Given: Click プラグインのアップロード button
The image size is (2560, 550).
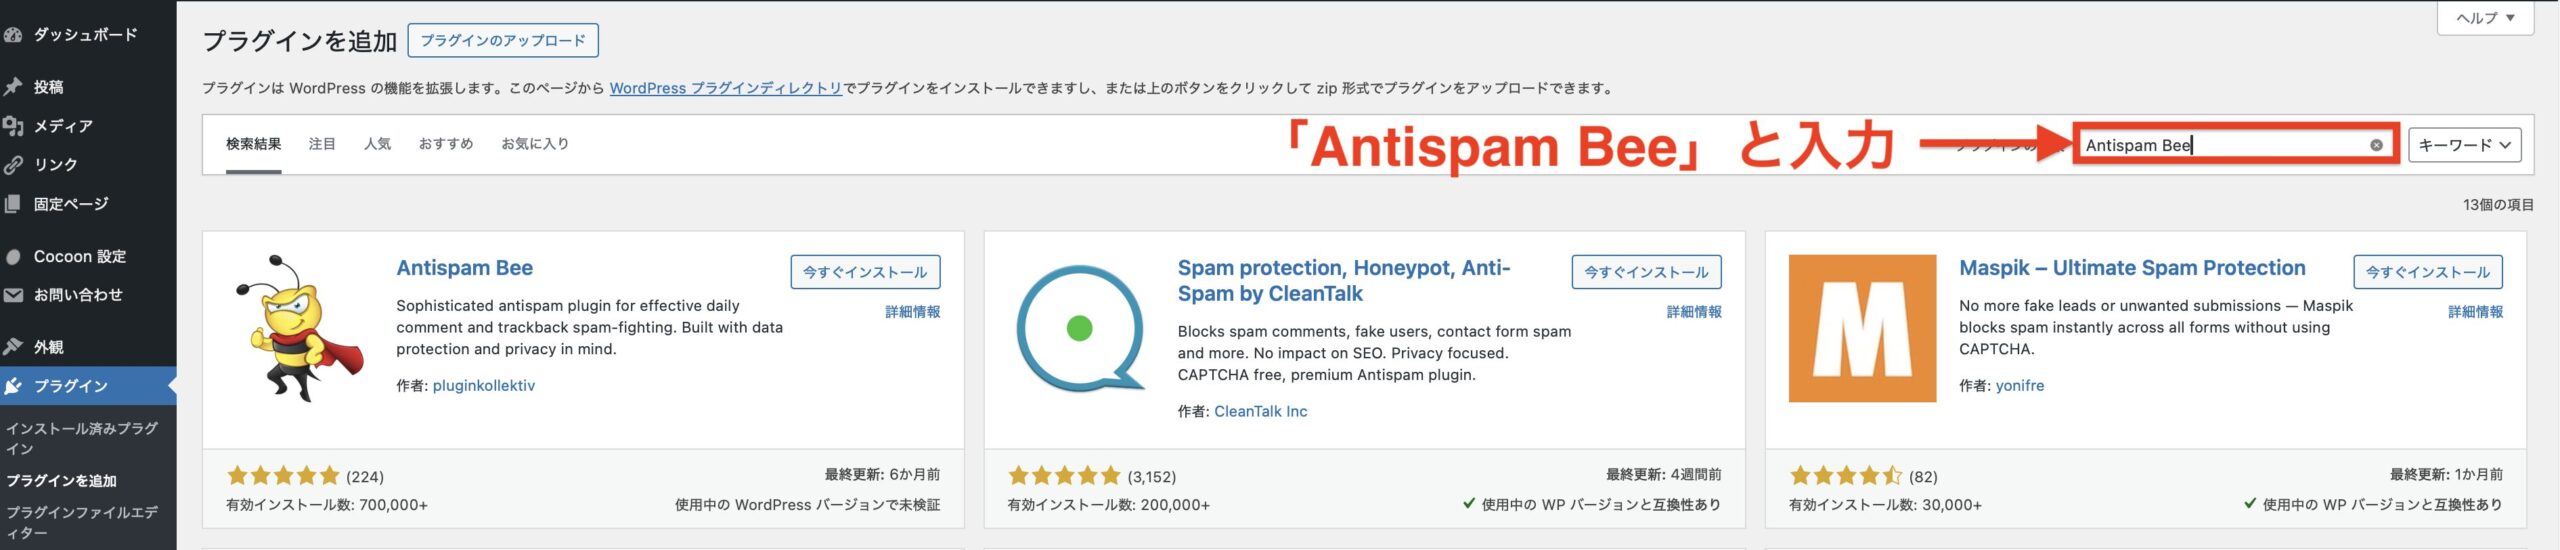Looking at the screenshot, I should 503,41.
